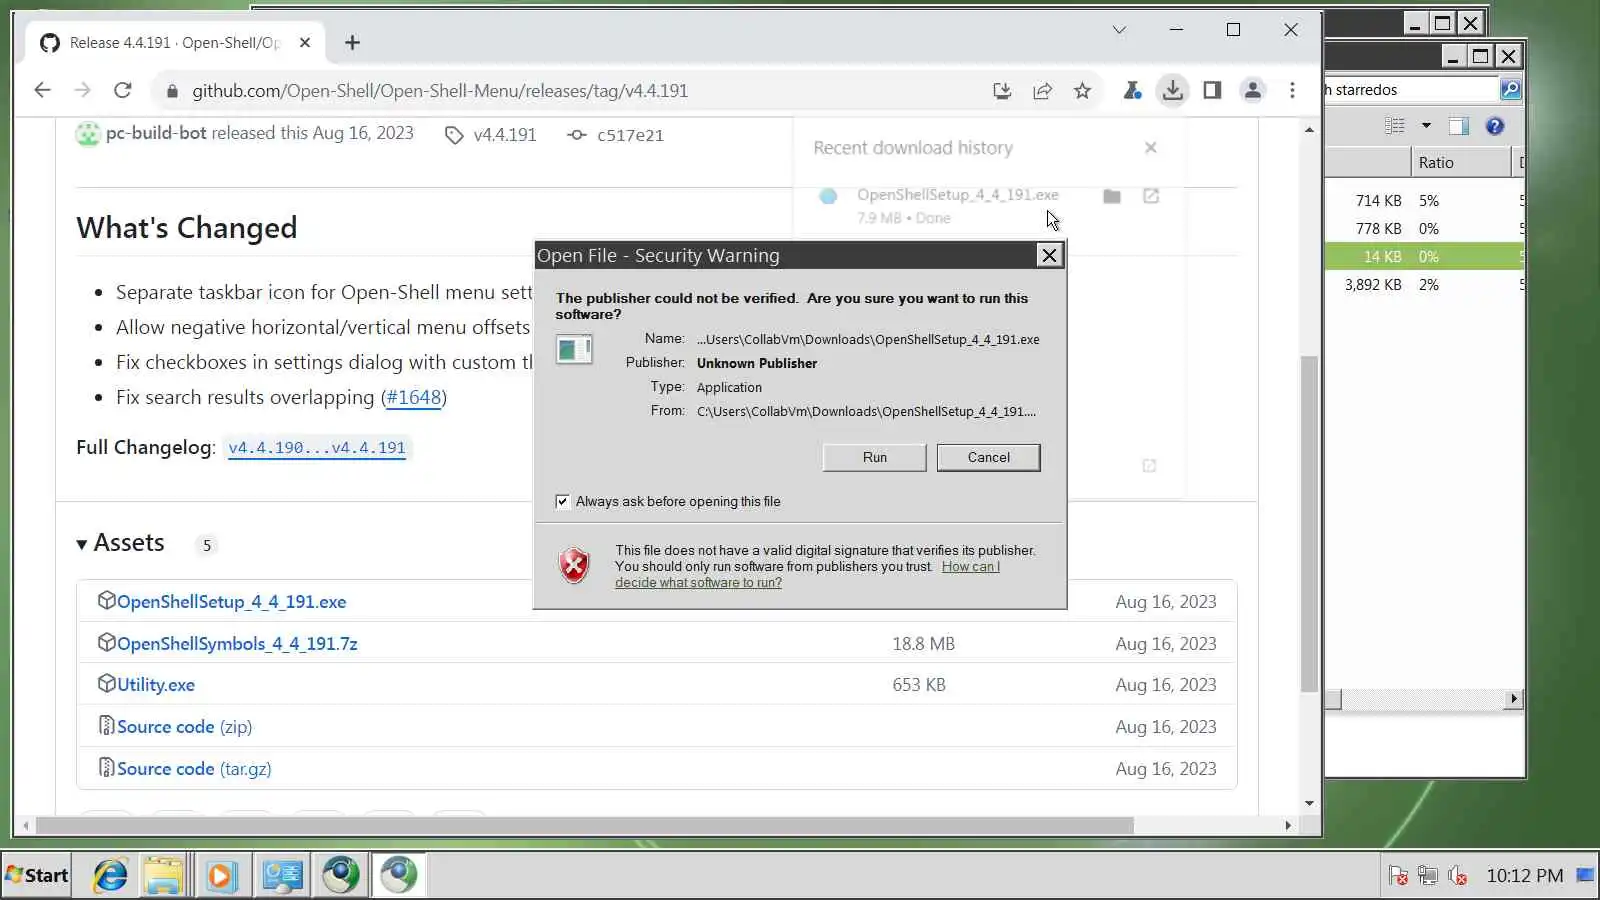
Task: Sort by Ratio column header in Explorer
Action: point(1459,163)
